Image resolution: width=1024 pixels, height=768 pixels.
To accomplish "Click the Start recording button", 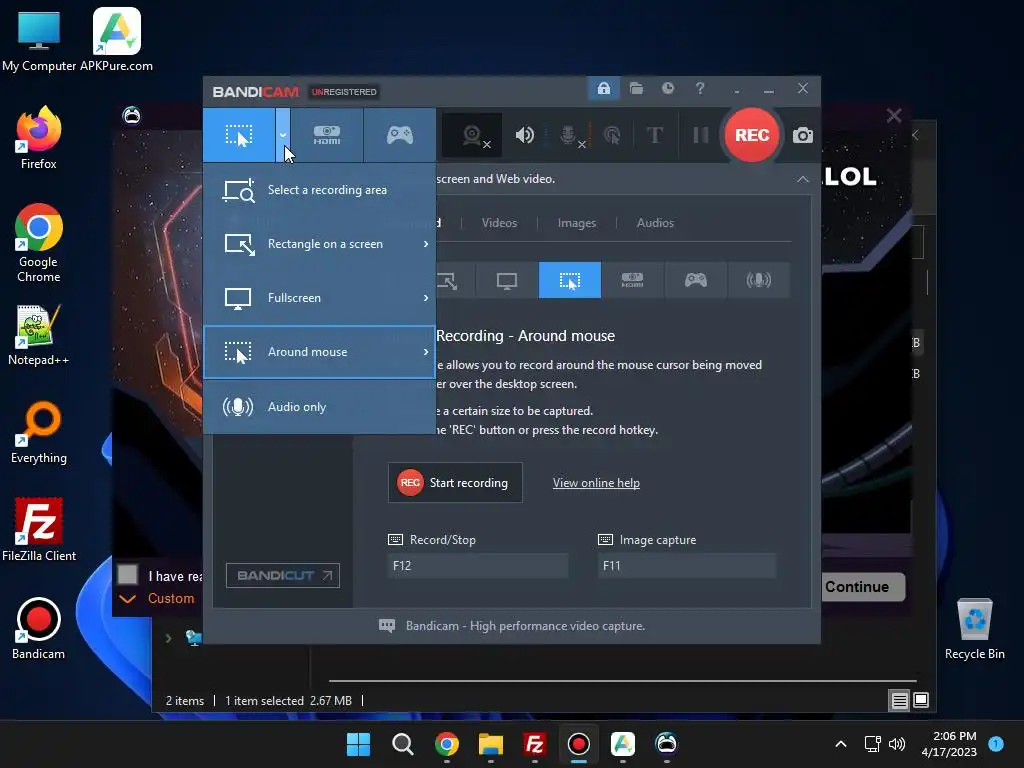I will point(455,483).
